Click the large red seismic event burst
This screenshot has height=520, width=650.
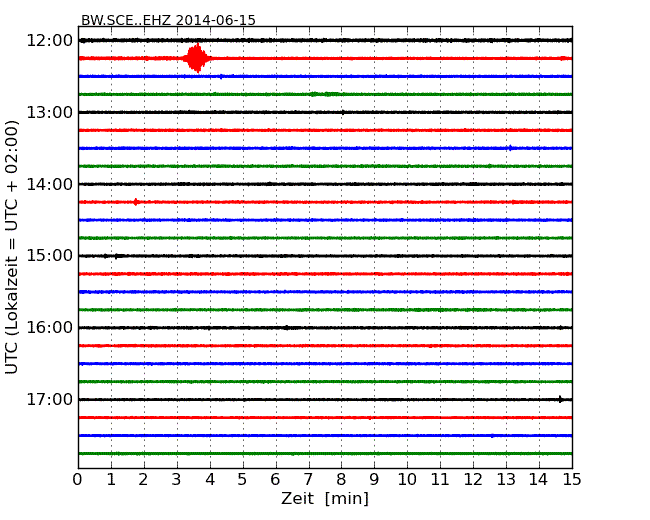click(x=196, y=58)
